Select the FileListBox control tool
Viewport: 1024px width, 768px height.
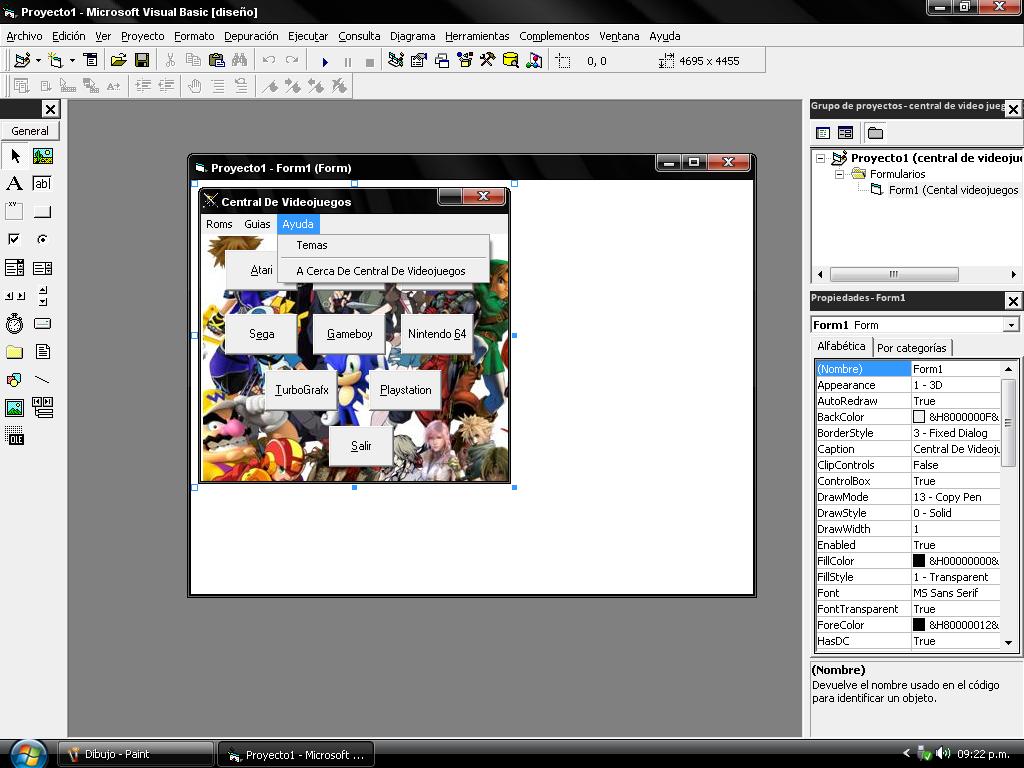coord(42,352)
